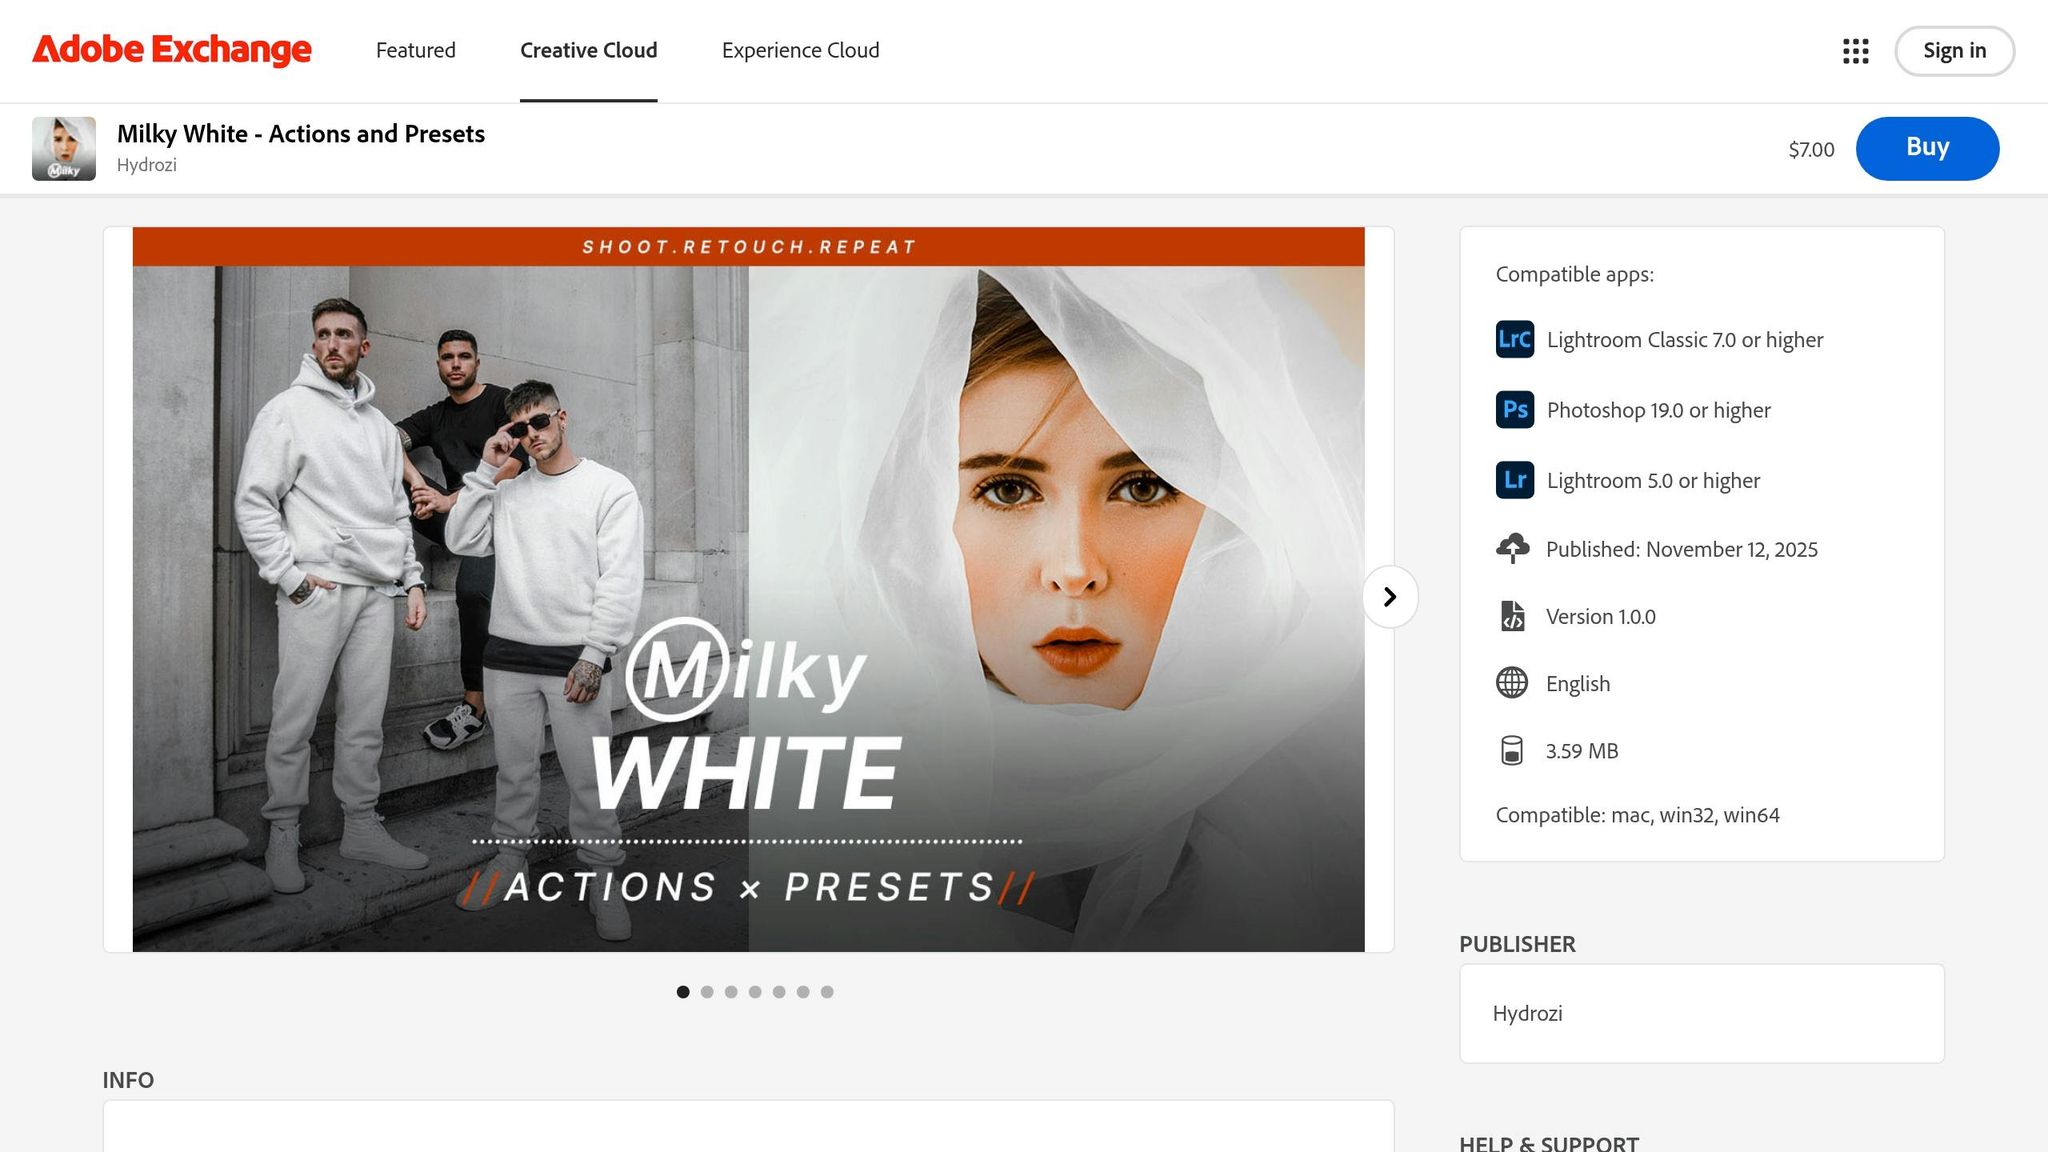Image resolution: width=2048 pixels, height=1152 pixels.
Task: Select the first carousel dot
Action: coord(683,992)
